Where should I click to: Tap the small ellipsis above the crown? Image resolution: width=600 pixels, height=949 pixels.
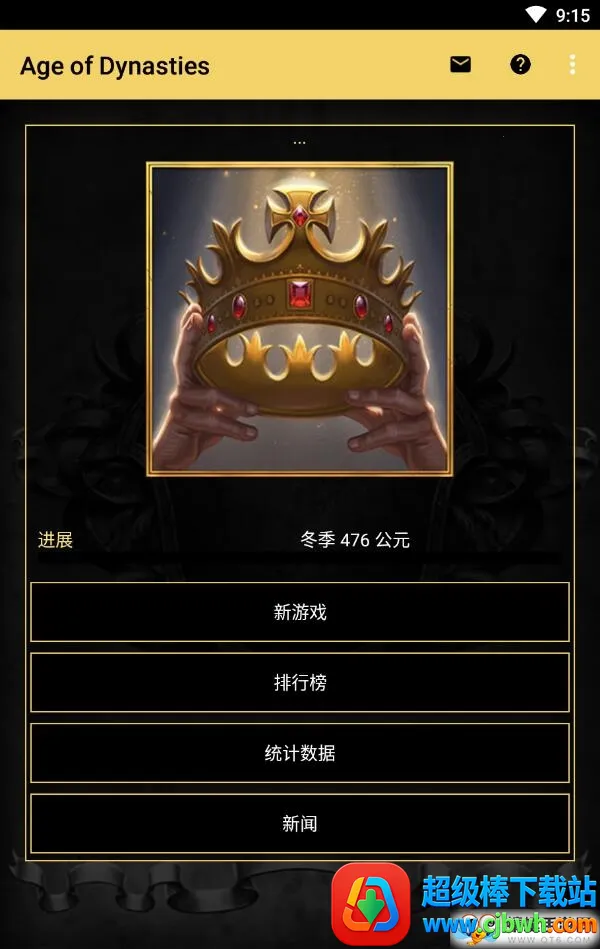tap(299, 143)
